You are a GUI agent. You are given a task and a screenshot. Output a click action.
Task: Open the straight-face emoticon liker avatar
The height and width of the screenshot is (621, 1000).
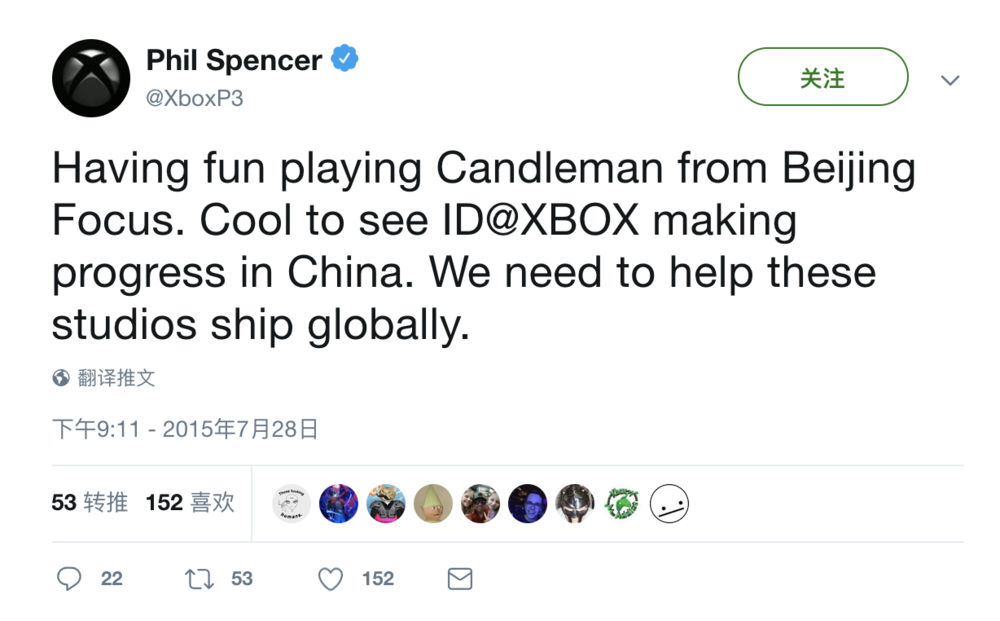tap(669, 504)
